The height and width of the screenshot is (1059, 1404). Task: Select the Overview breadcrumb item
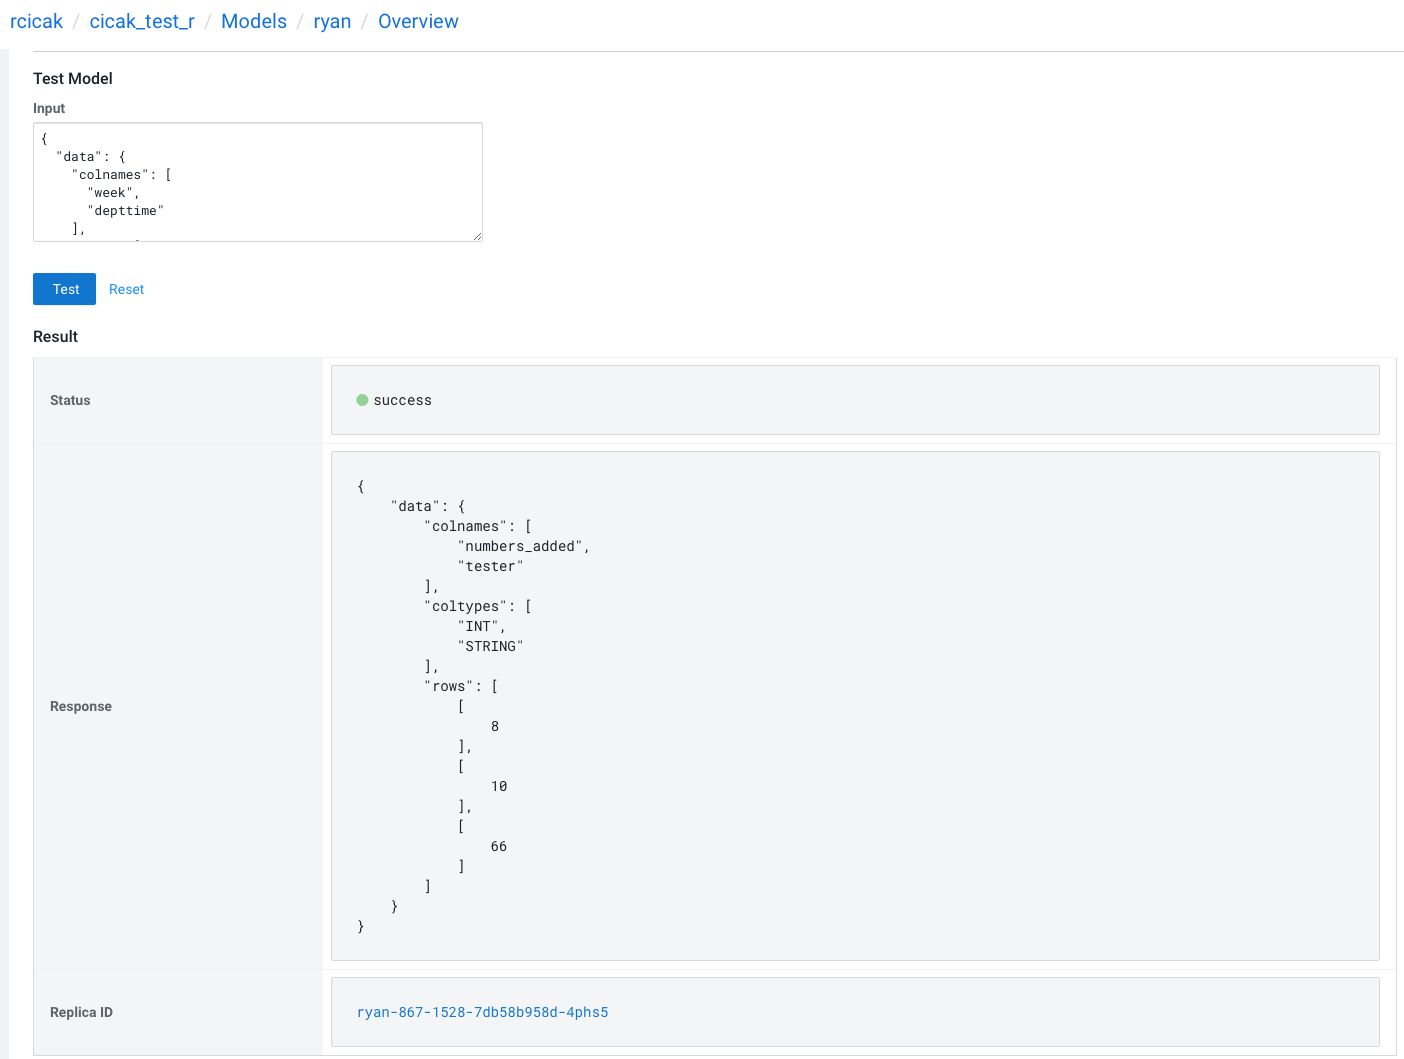(x=418, y=21)
